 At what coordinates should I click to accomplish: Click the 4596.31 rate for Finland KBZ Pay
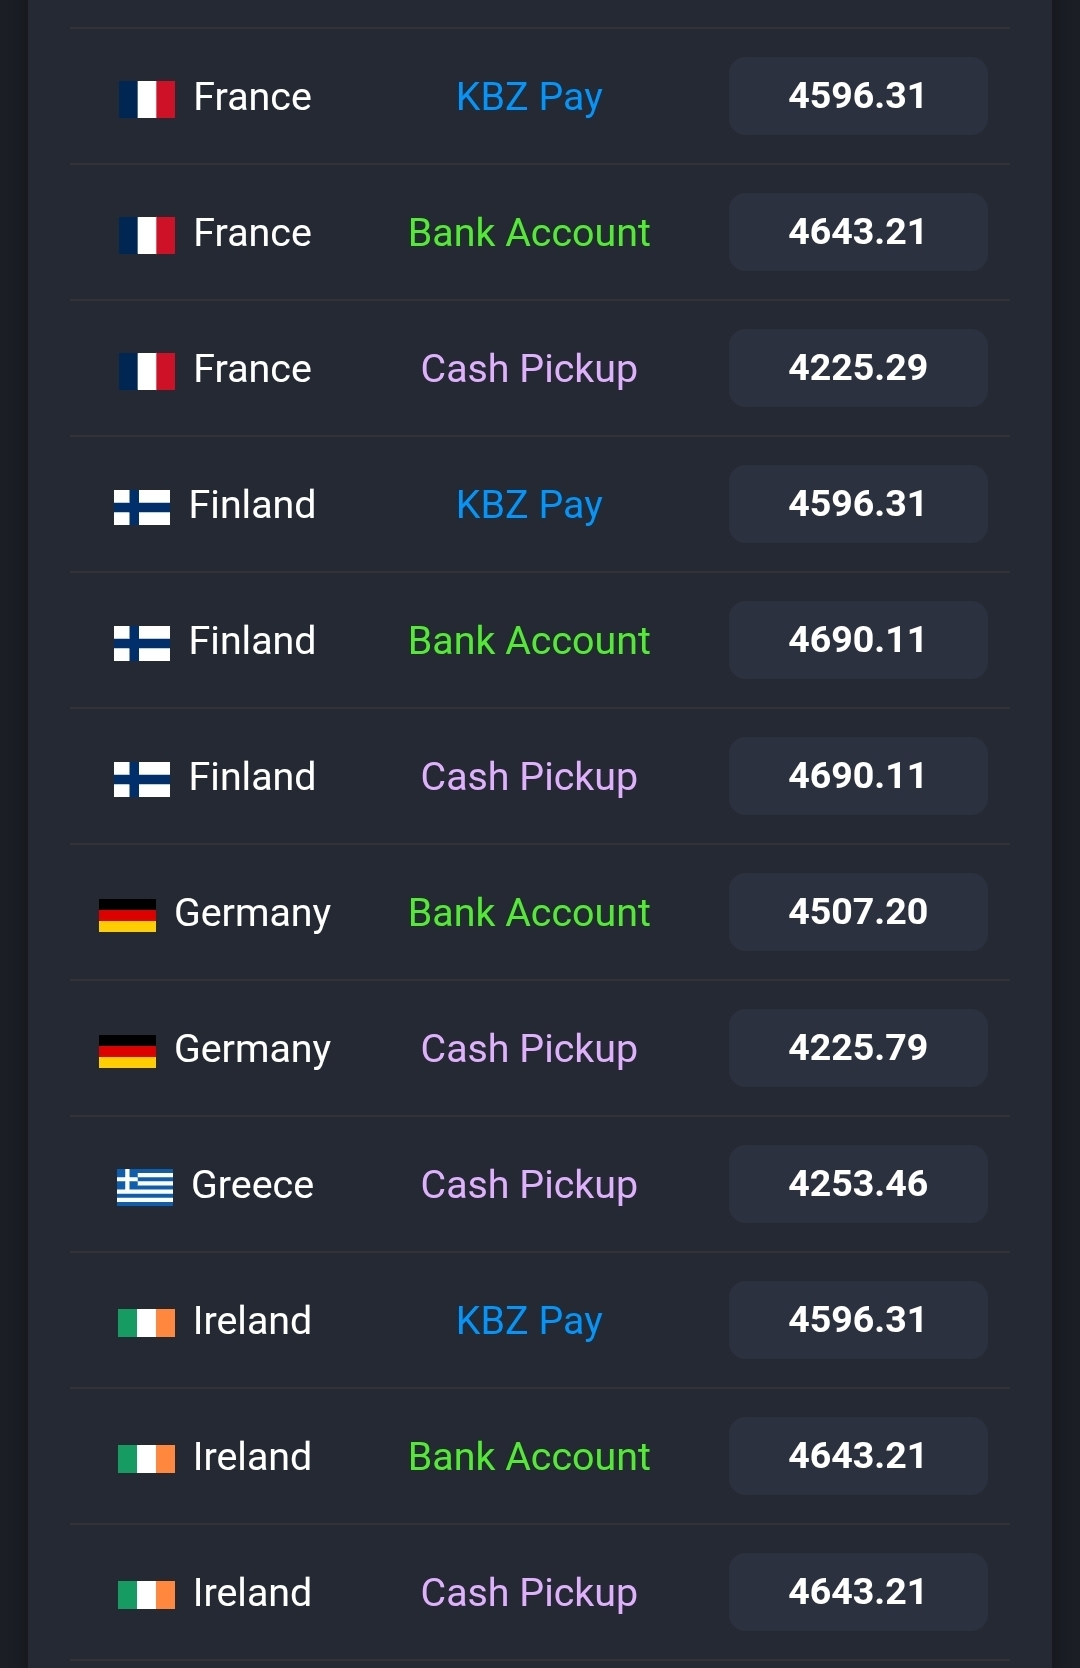point(858,504)
